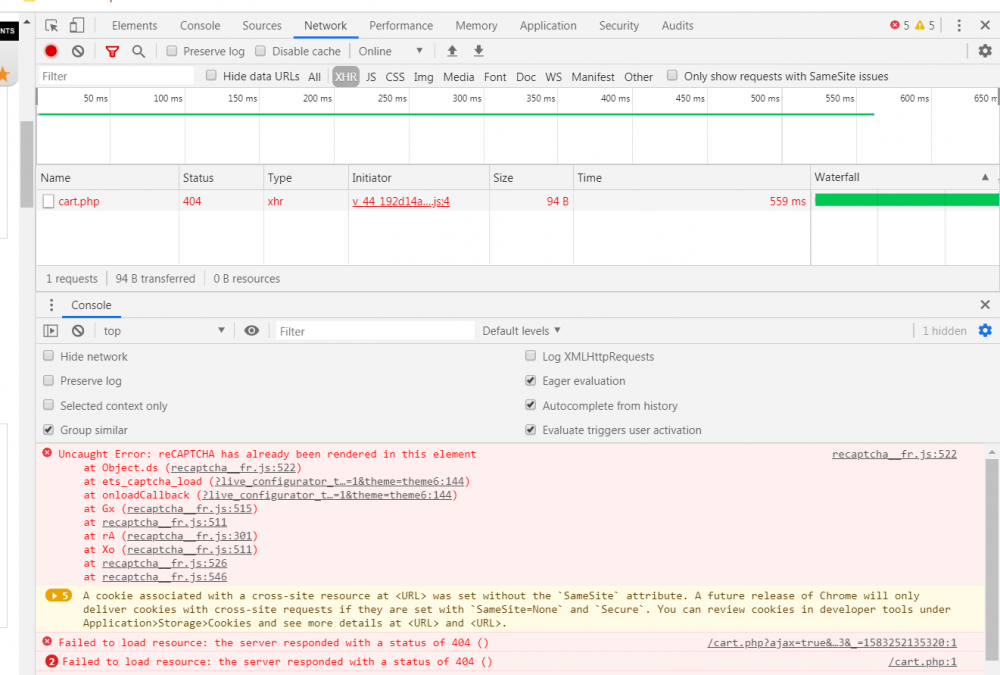Switch to the Elements tab
The height and width of the screenshot is (675, 1000).
click(x=134, y=26)
